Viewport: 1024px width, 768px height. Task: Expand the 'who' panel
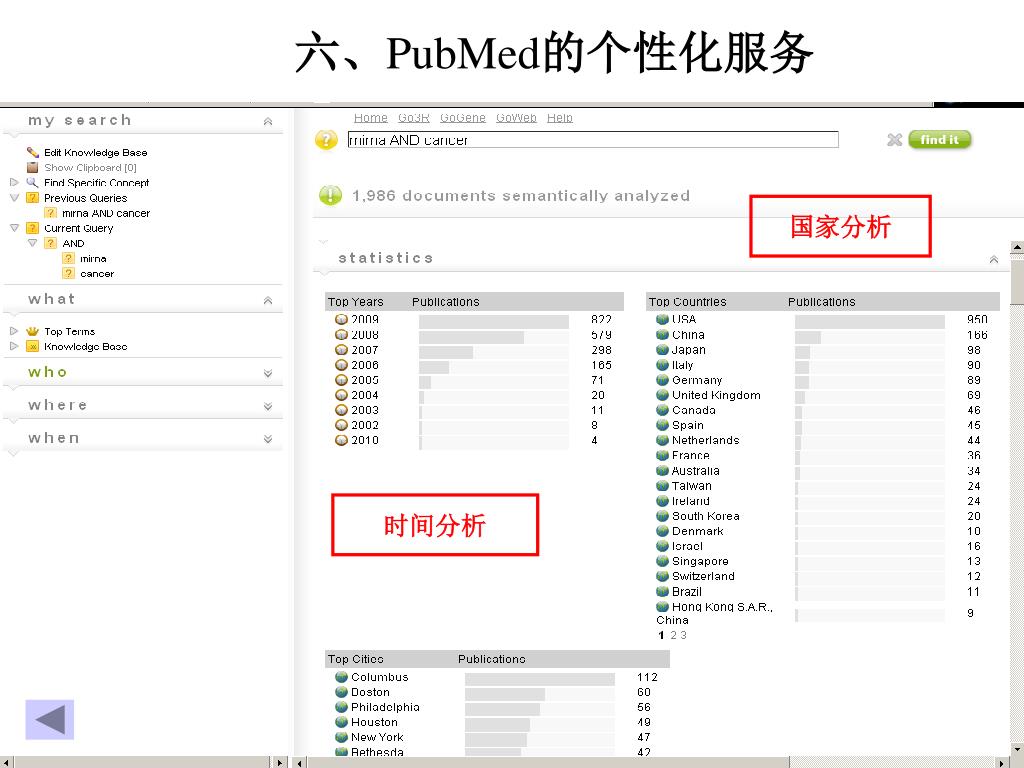268,373
